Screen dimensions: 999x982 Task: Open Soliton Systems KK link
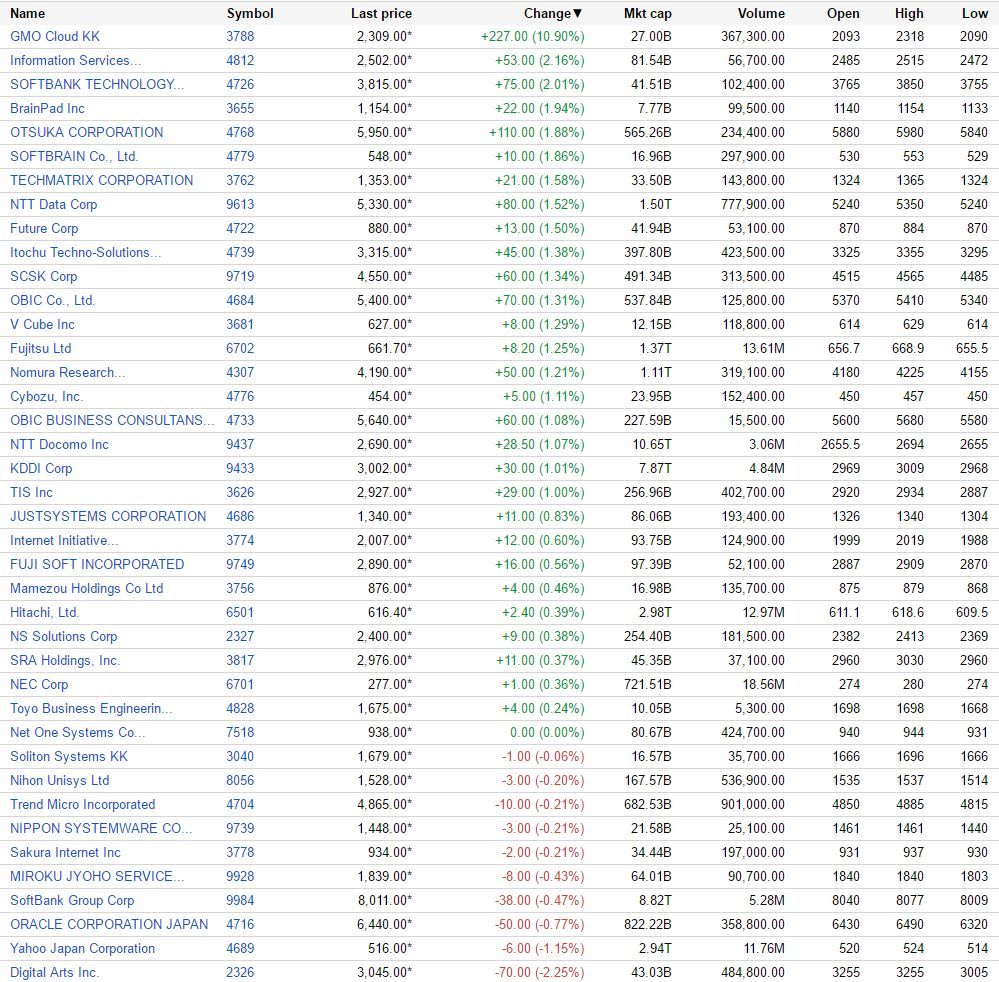coord(69,756)
